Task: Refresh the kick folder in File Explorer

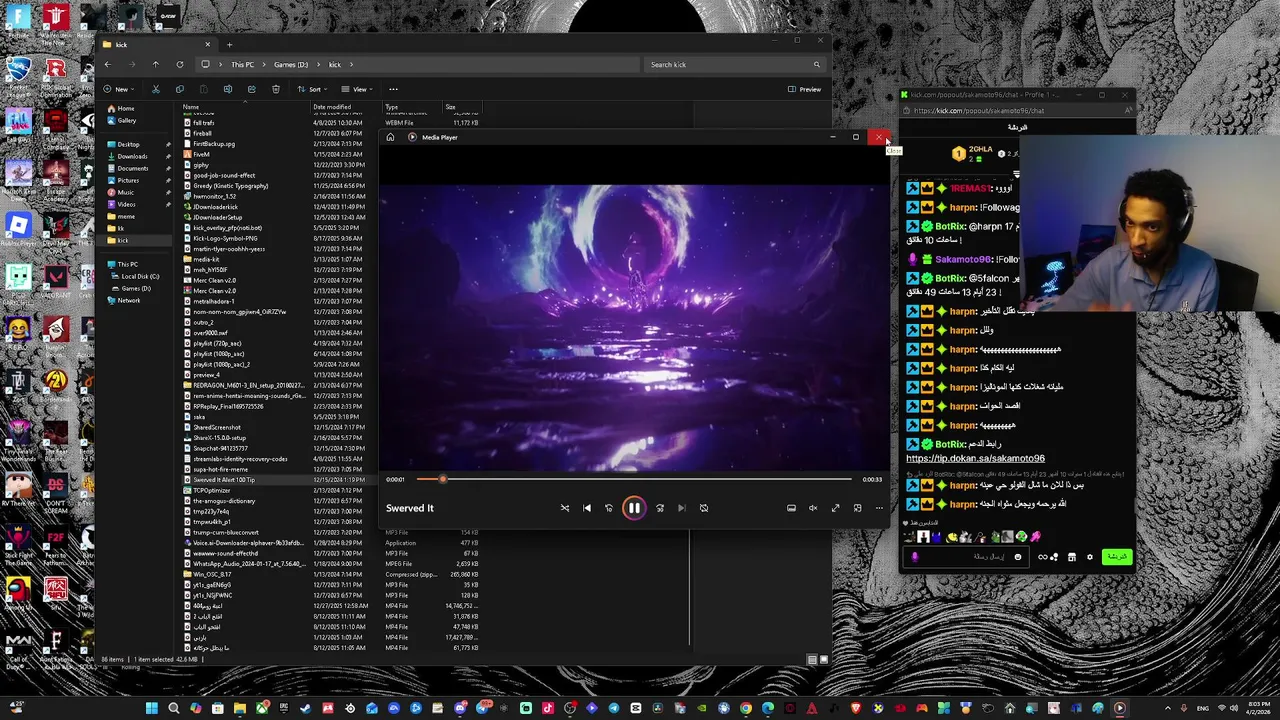Action: (x=179, y=65)
